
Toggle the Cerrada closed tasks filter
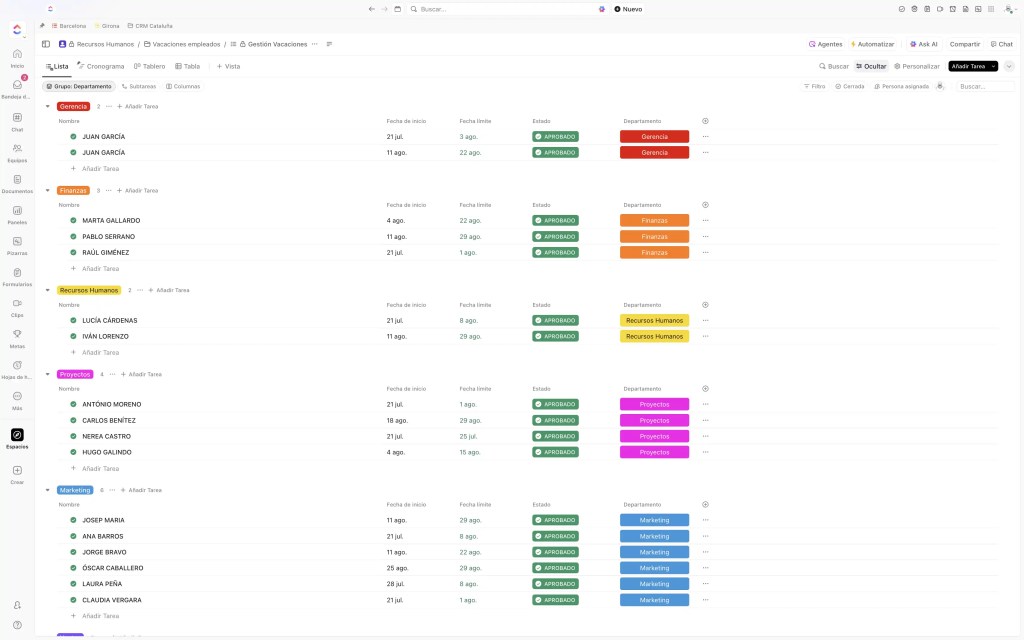point(849,86)
